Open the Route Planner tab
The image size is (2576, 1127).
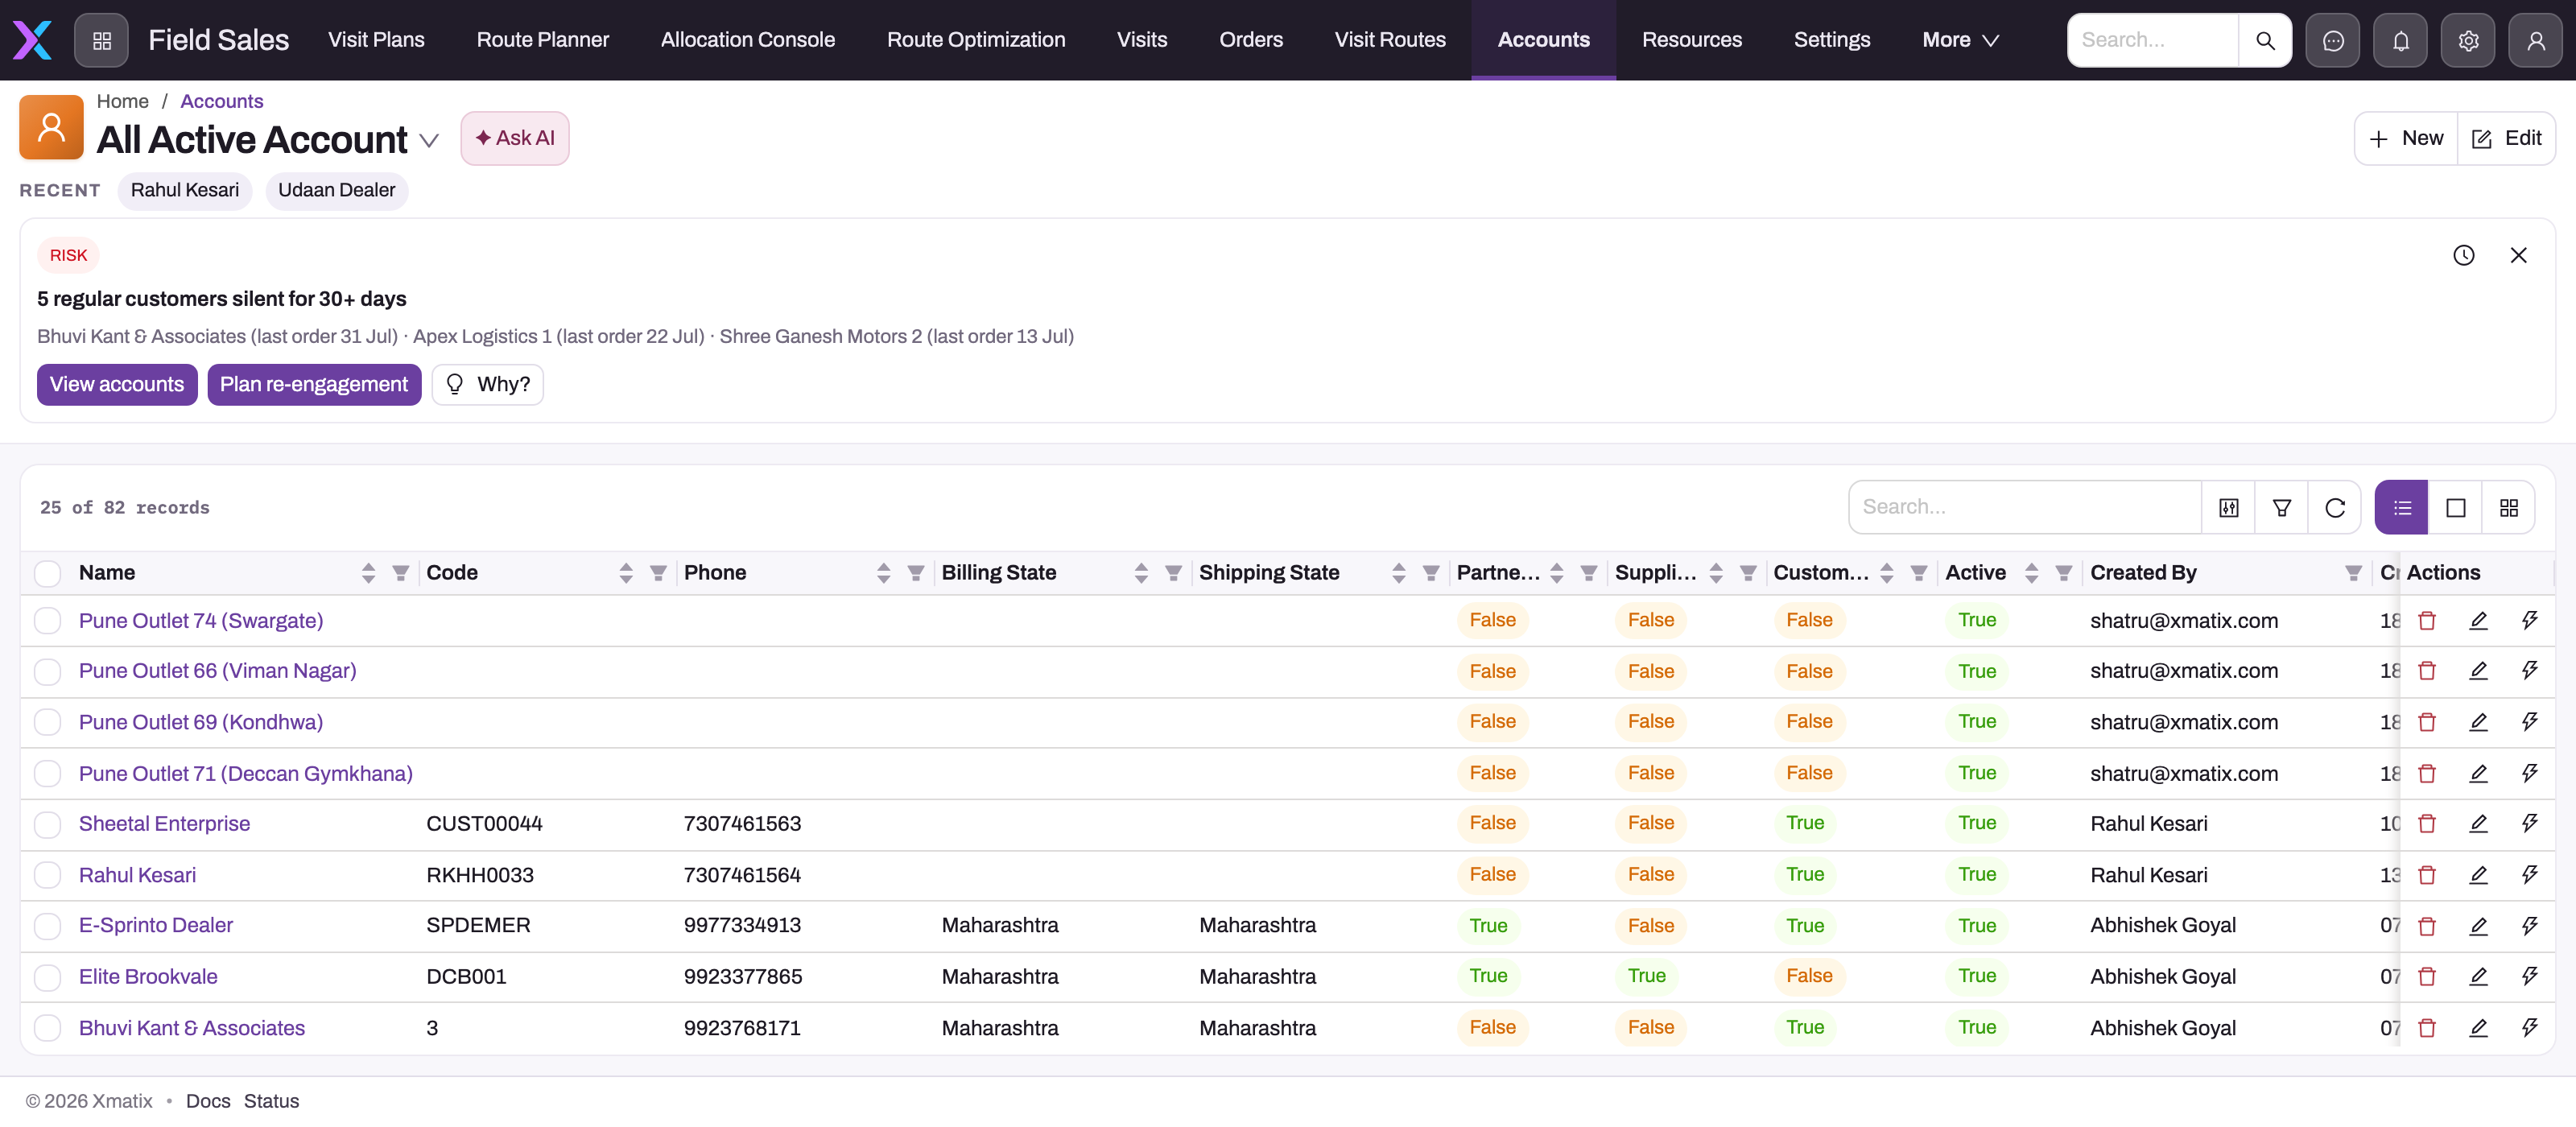(x=542, y=40)
